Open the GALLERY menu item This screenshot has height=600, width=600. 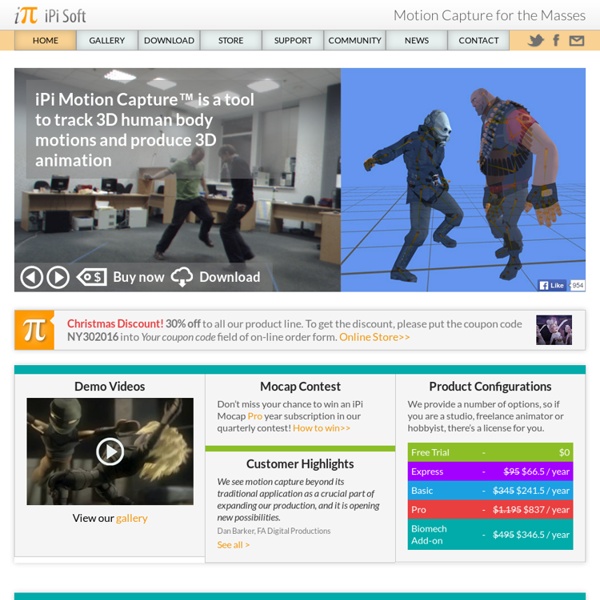coord(107,40)
